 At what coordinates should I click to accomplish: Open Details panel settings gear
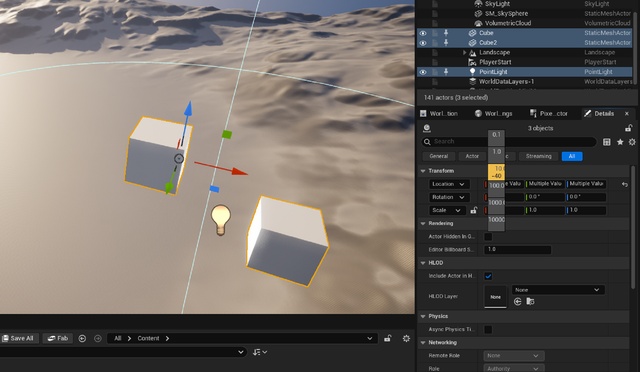pos(632,142)
